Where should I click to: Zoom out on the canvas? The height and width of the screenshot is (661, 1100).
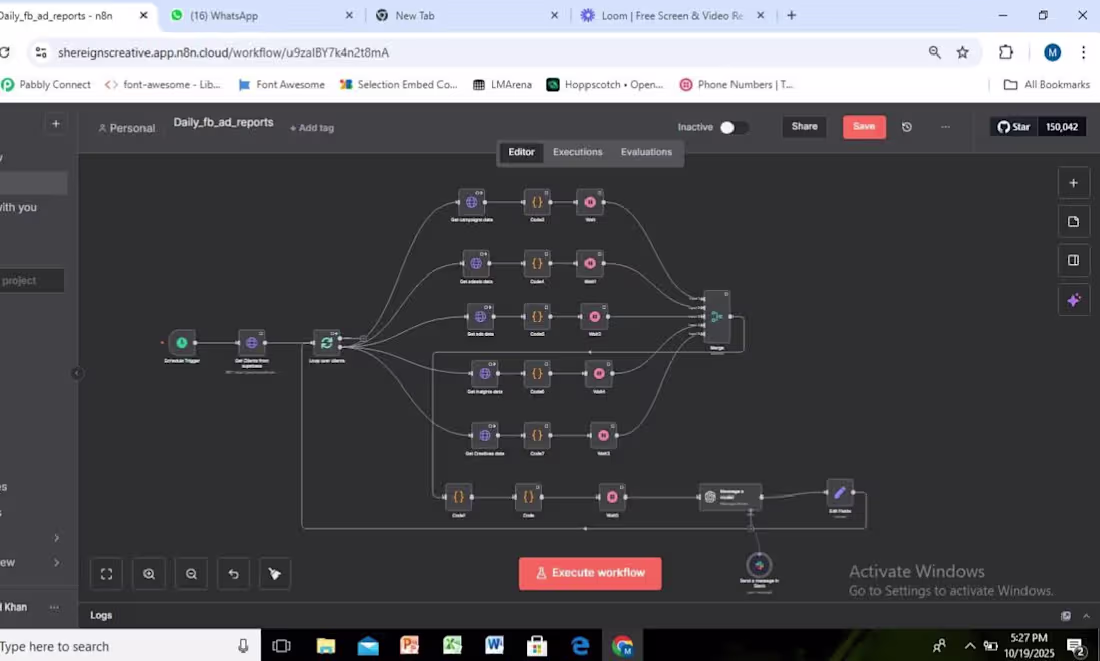click(x=191, y=574)
